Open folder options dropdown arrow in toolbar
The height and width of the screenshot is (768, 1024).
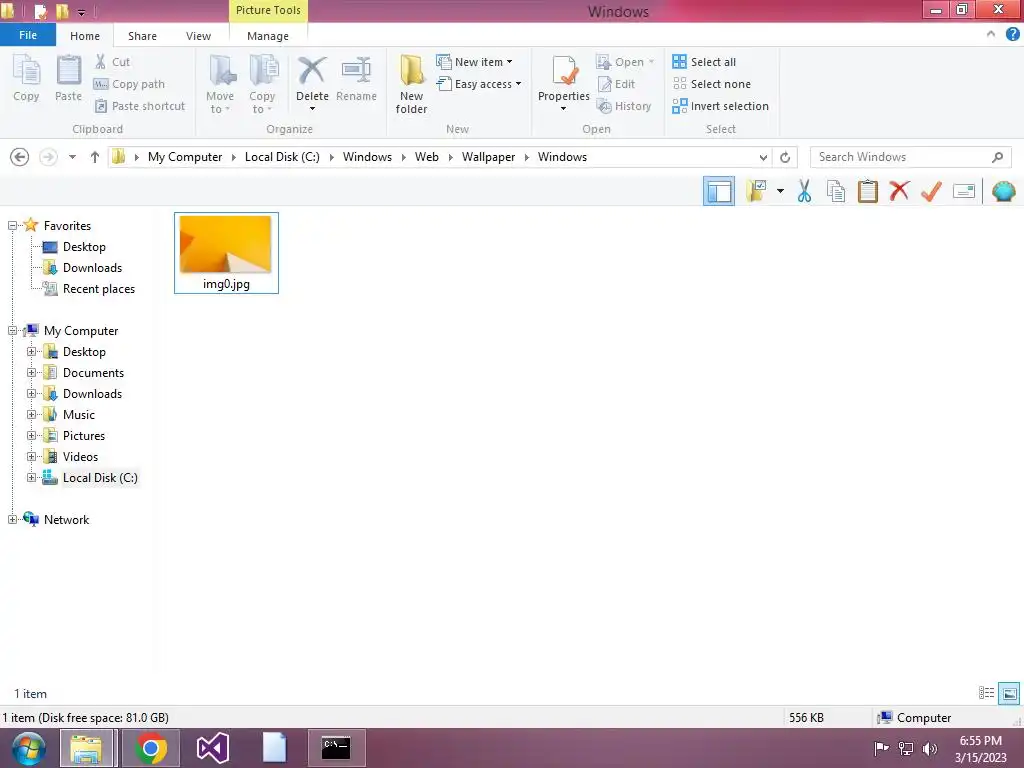[x=780, y=191]
